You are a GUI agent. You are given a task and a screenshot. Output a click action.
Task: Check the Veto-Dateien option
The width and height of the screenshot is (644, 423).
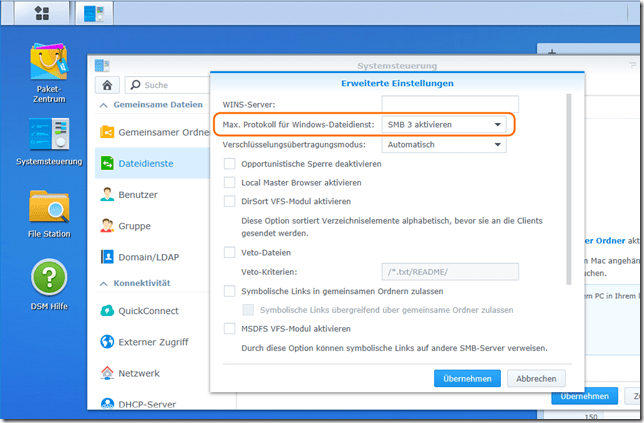[x=230, y=252]
